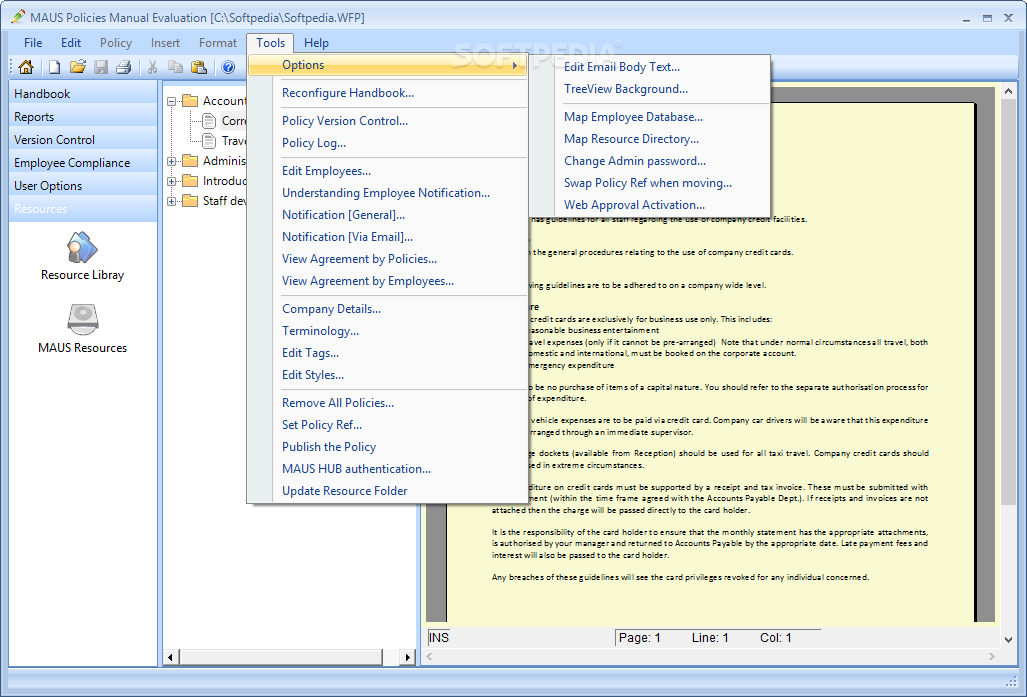Choose Update Resource Folder entry
This screenshot has height=697, width=1027.
pos(388,491)
